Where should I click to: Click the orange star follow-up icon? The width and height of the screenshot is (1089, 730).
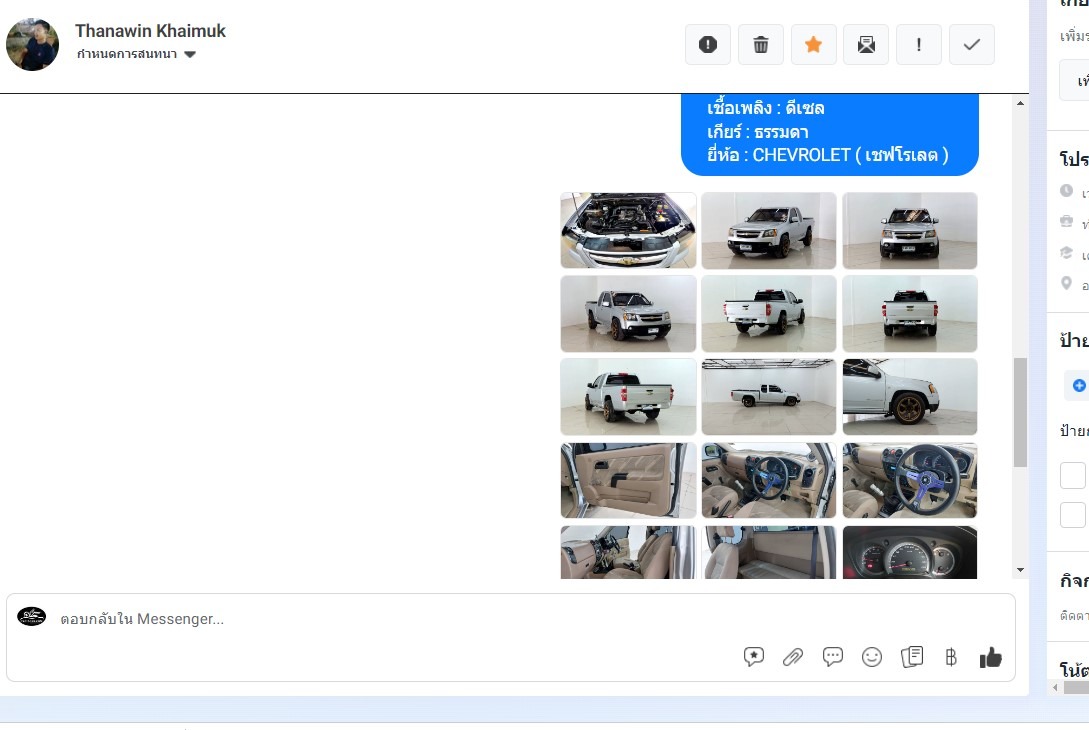coord(814,45)
